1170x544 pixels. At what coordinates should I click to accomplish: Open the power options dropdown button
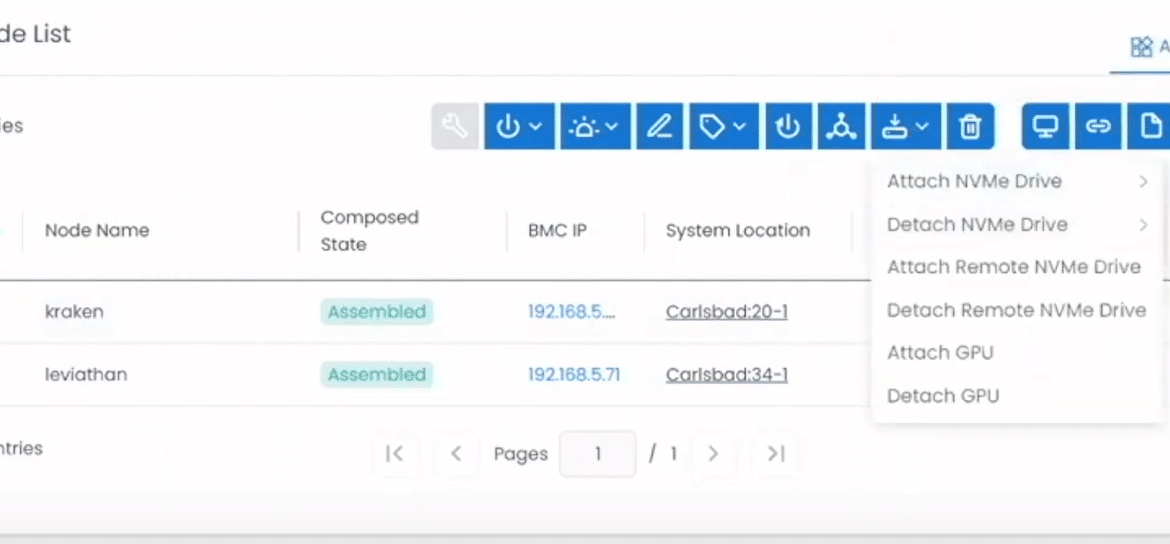(519, 126)
